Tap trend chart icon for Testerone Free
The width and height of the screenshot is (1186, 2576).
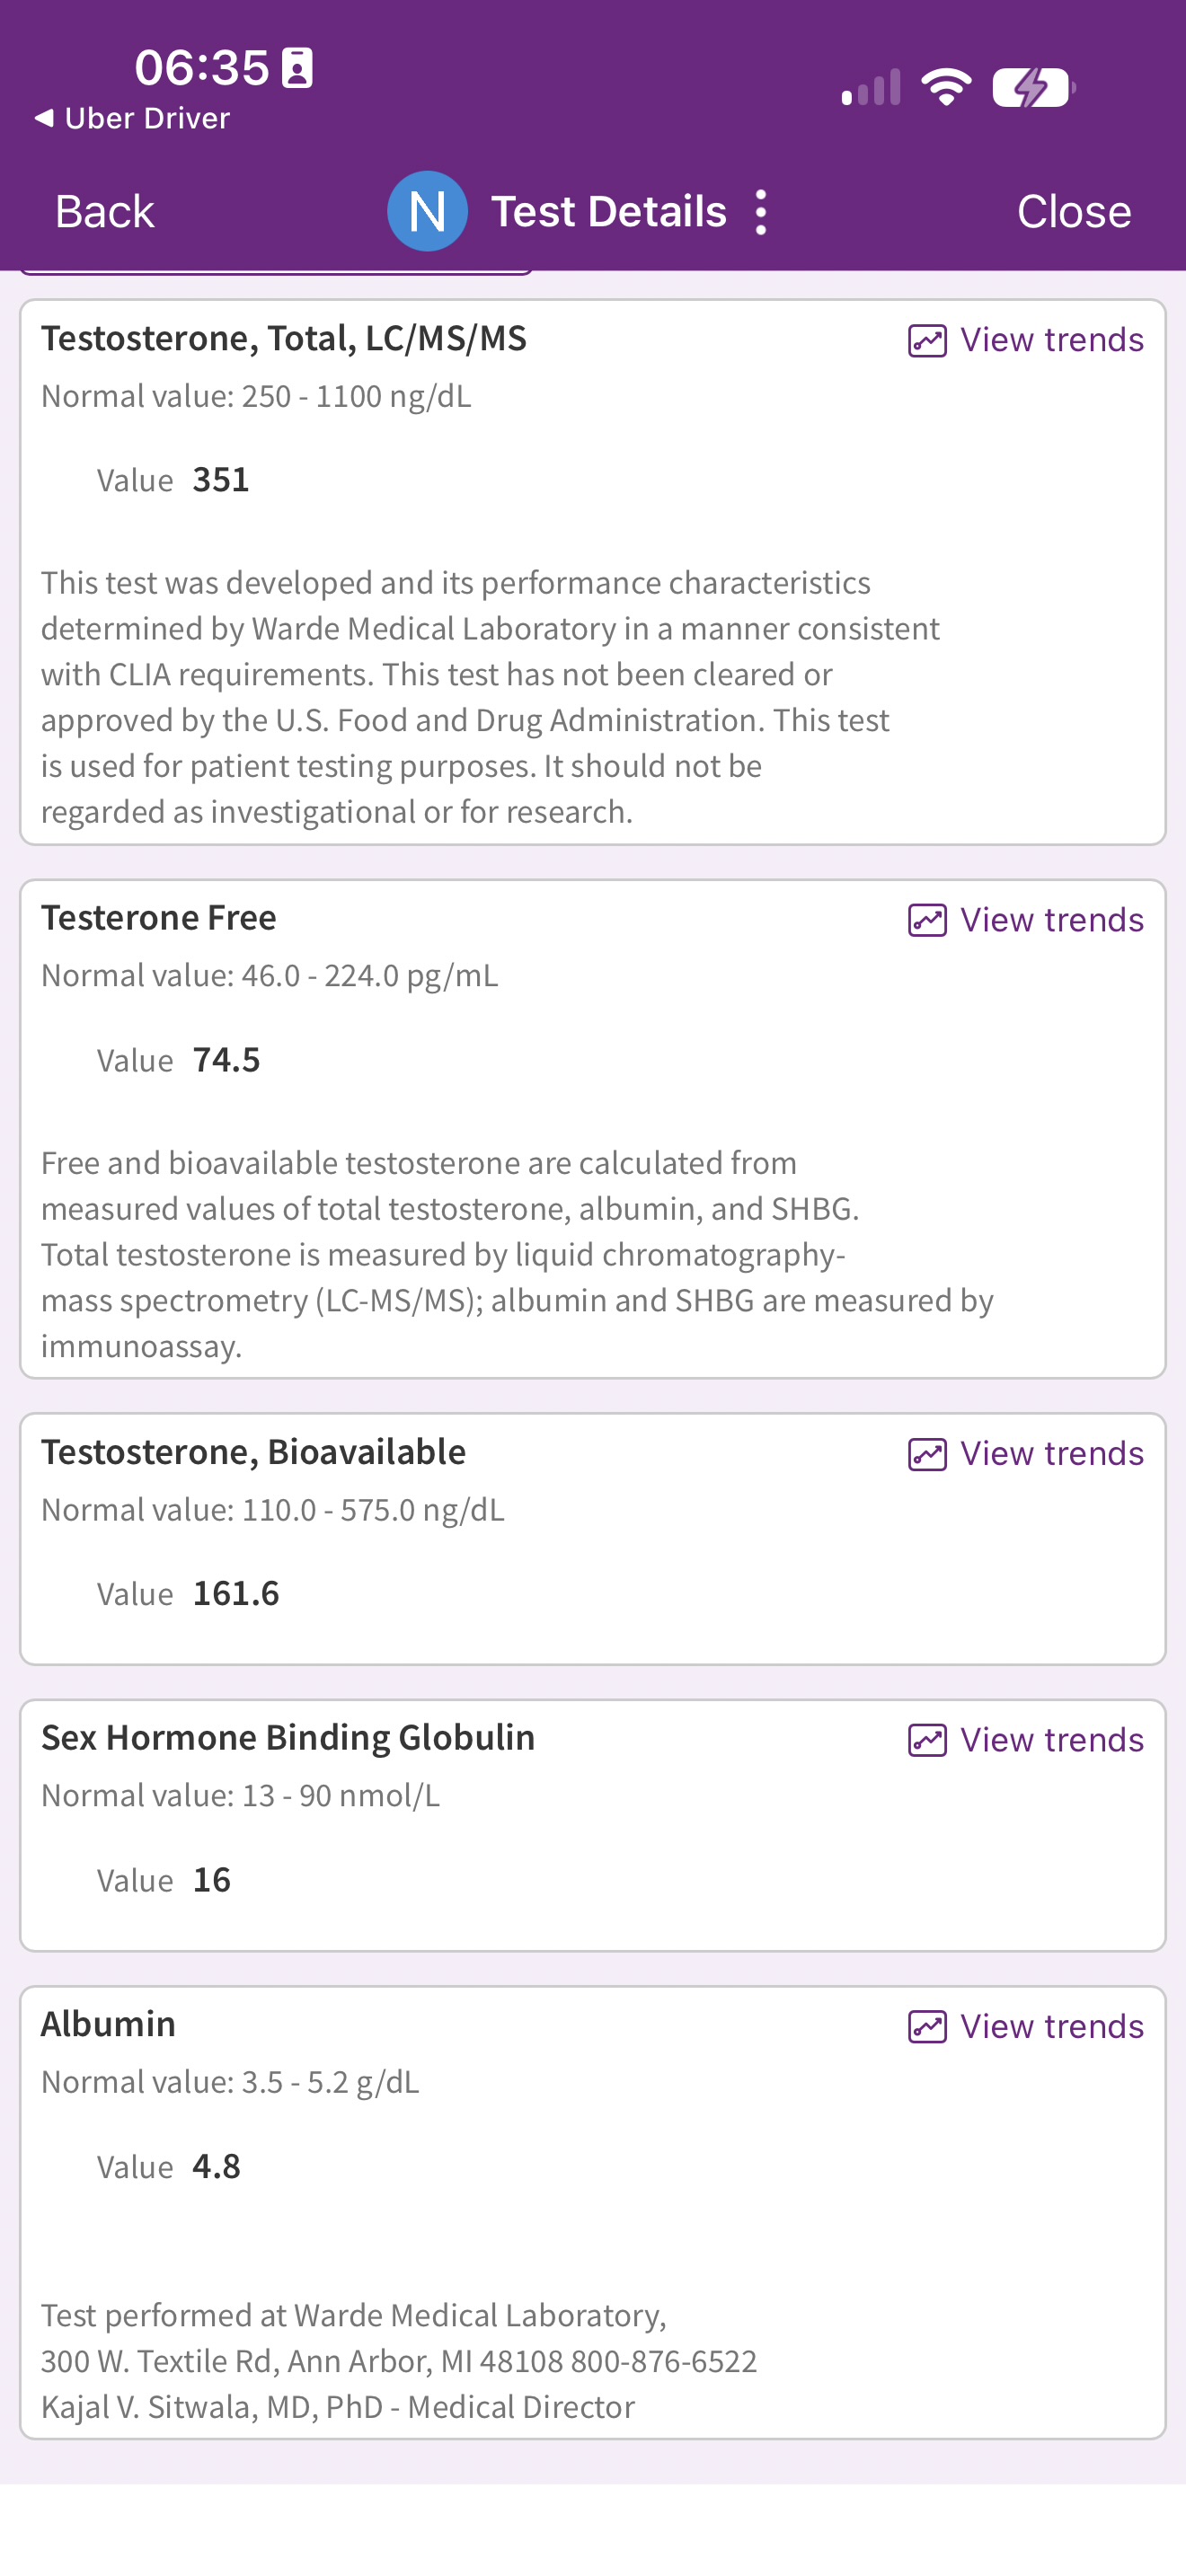click(x=927, y=920)
